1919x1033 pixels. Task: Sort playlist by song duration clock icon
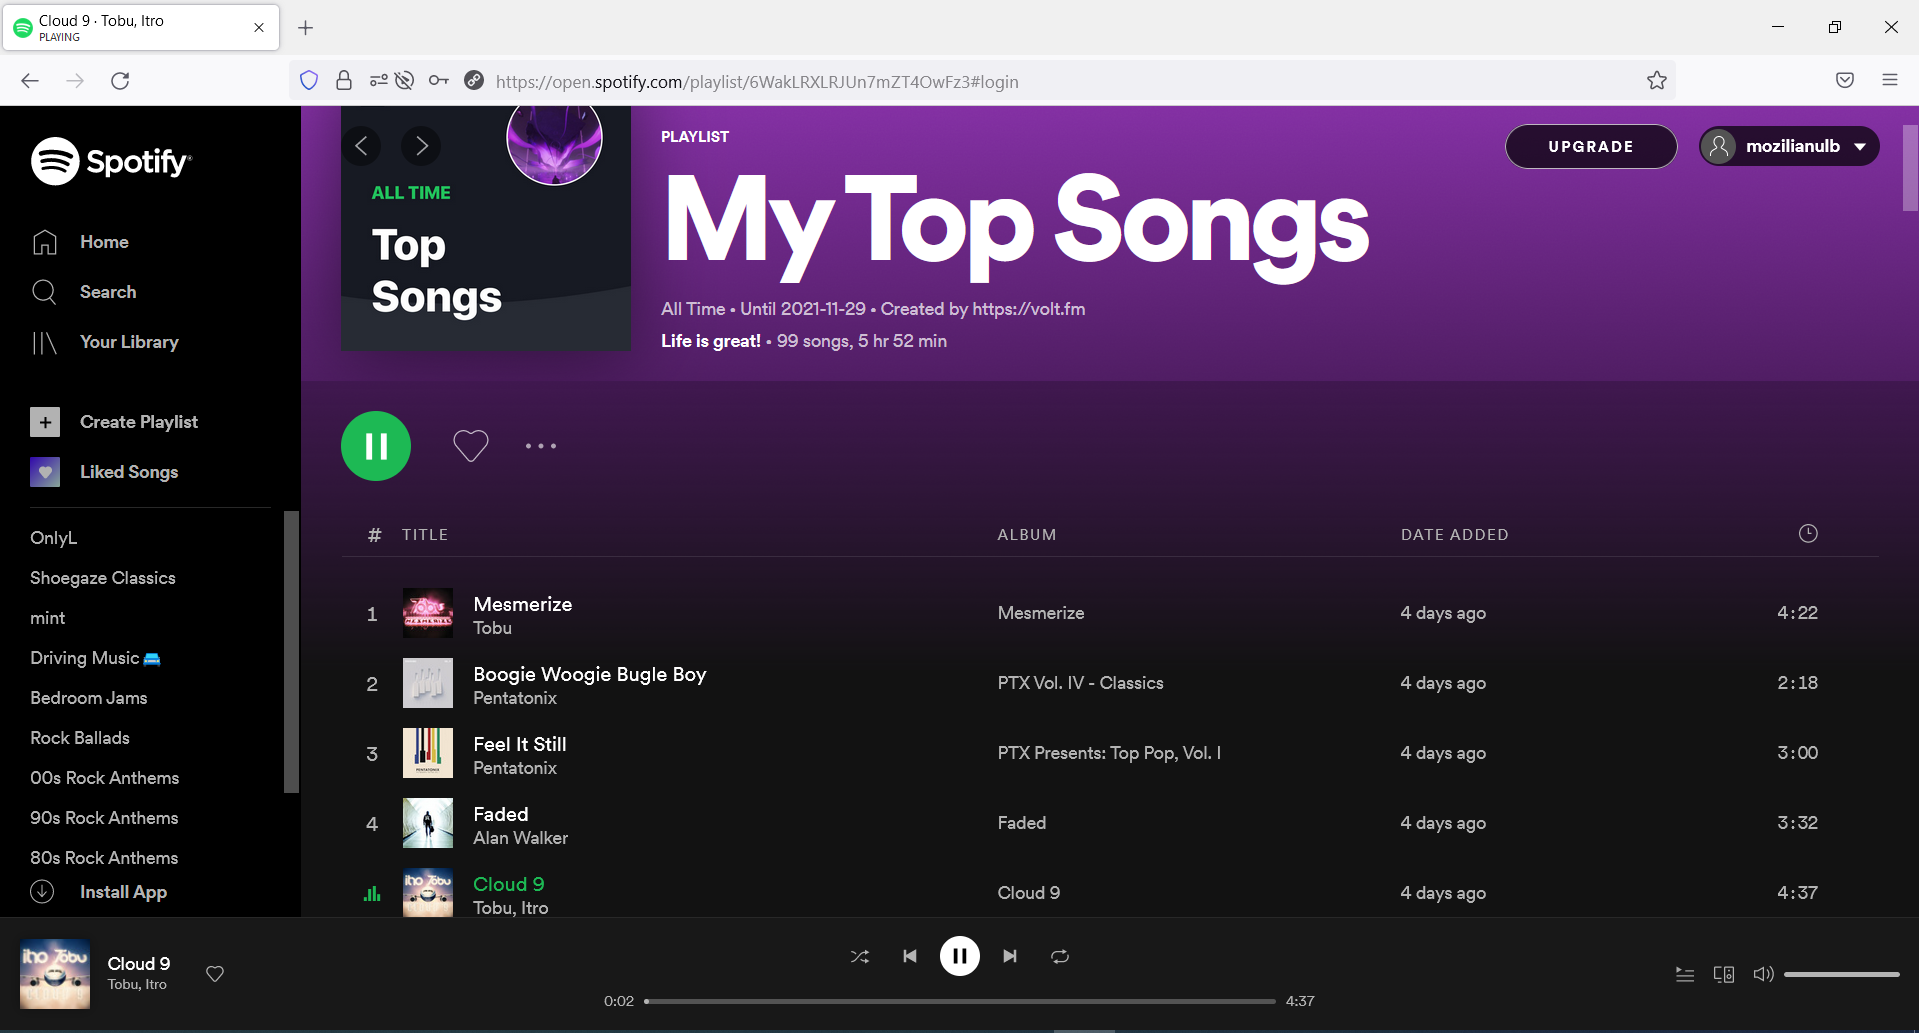1807,533
